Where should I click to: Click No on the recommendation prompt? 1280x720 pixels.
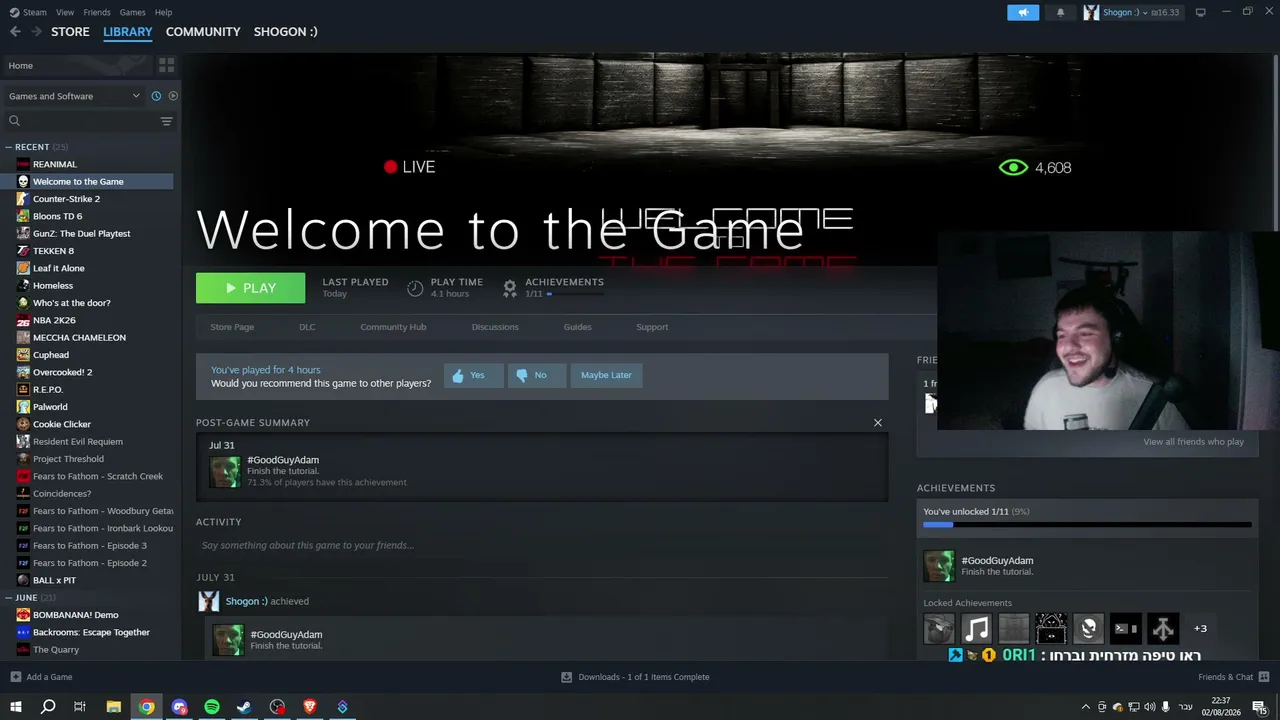coord(537,376)
